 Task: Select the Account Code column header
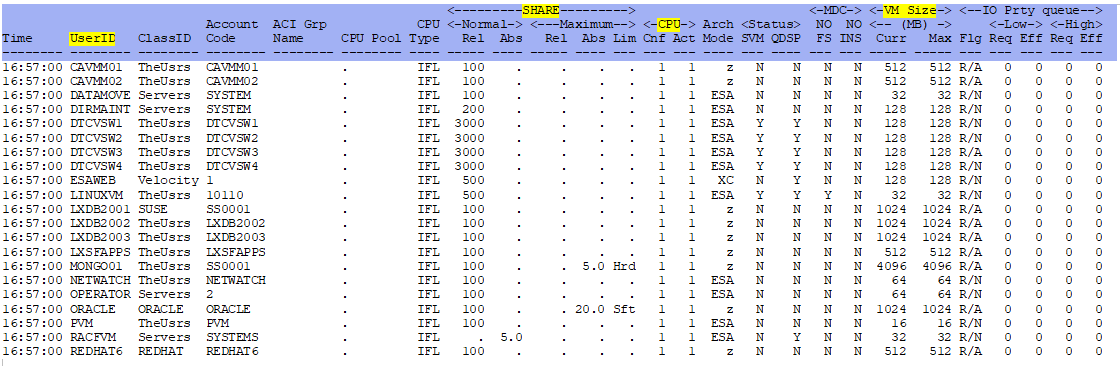click(232, 31)
